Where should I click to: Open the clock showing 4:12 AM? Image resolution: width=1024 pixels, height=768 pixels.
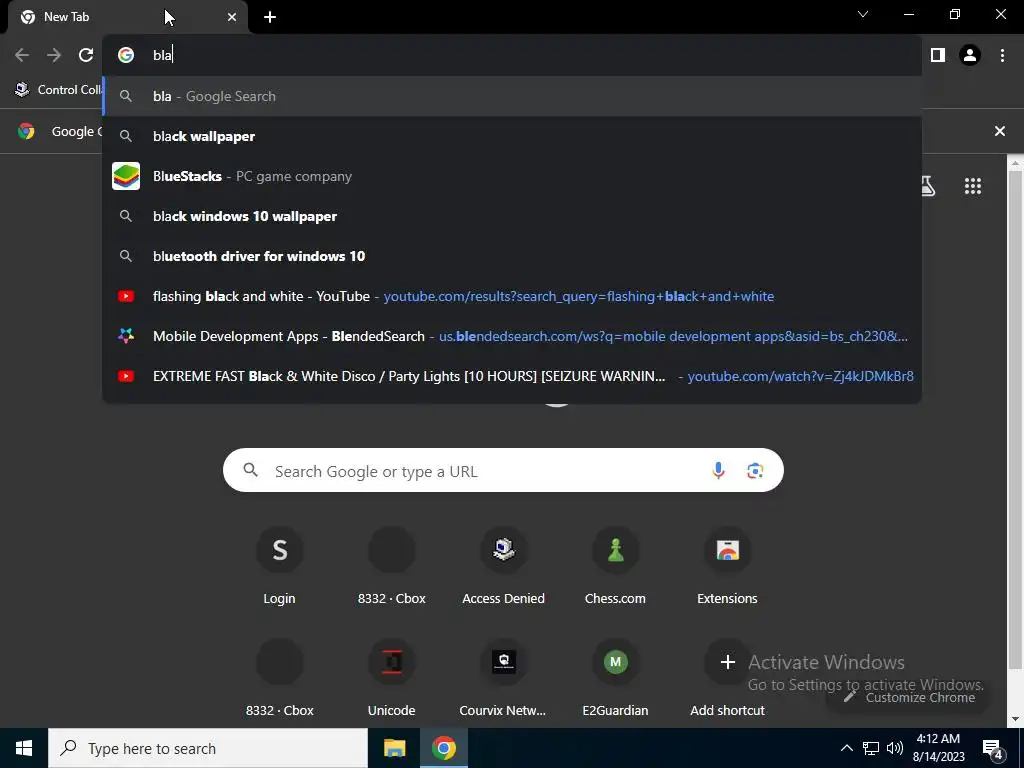click(938, 748)
